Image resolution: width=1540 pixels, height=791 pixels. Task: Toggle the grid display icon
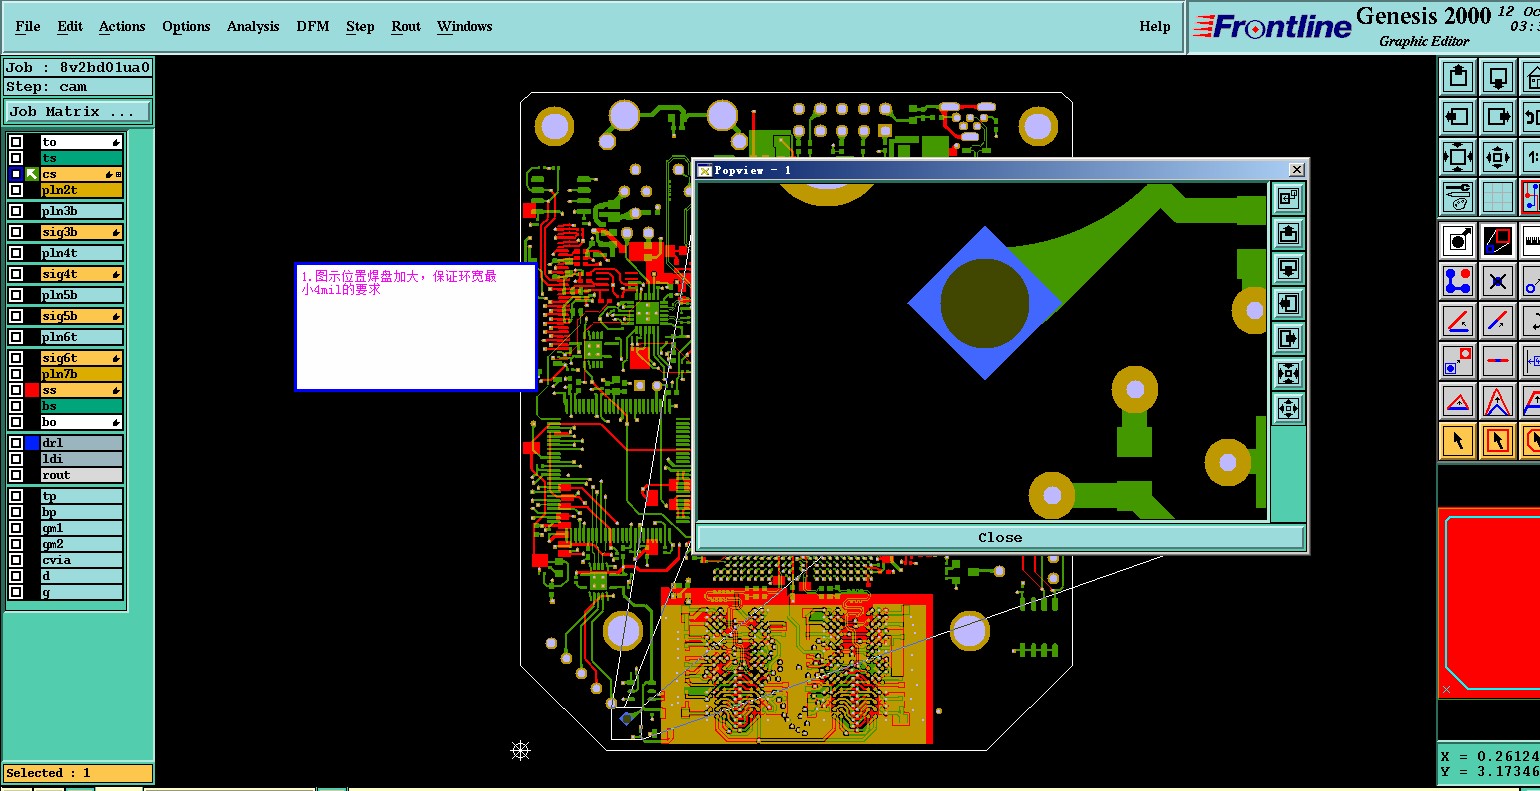pyautogui.click(x=1498, y=196)
